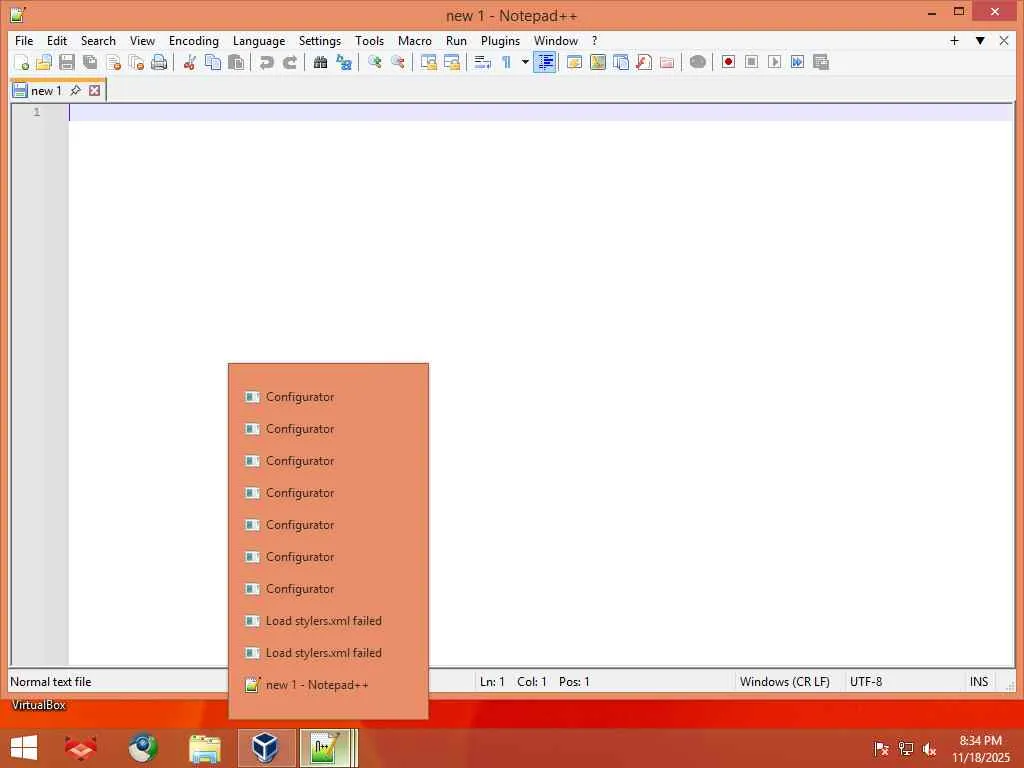Toggle Word Wrap in the toolbar

482,62
